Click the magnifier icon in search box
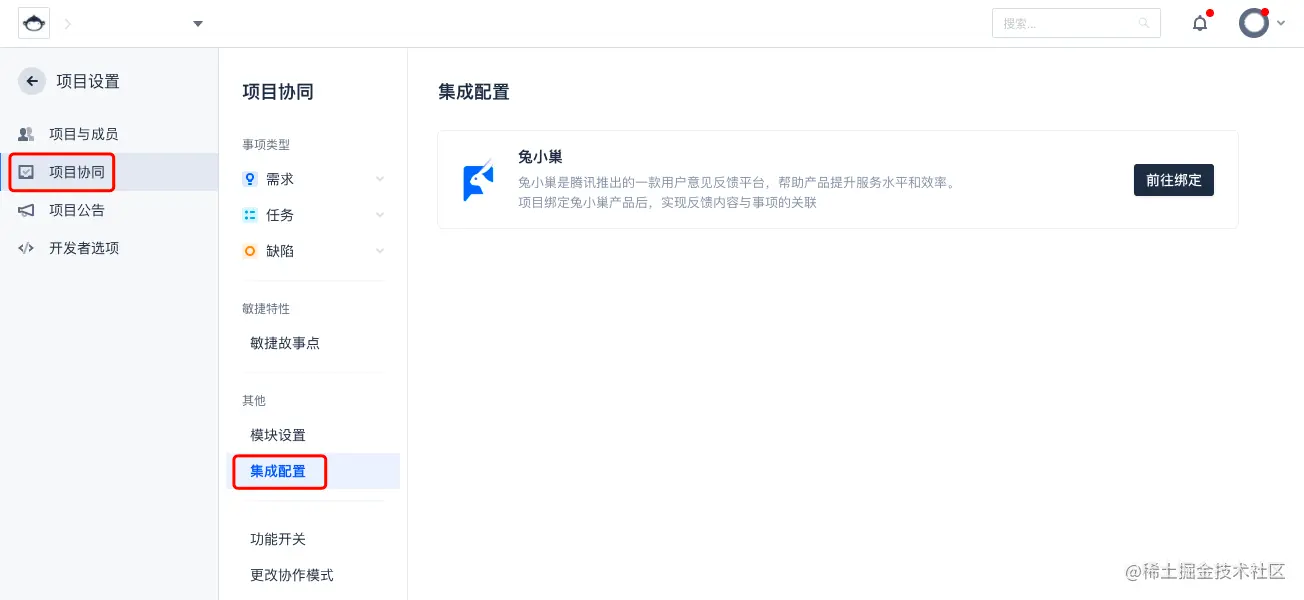The image size is (1304, 600). pos(1144,23)
